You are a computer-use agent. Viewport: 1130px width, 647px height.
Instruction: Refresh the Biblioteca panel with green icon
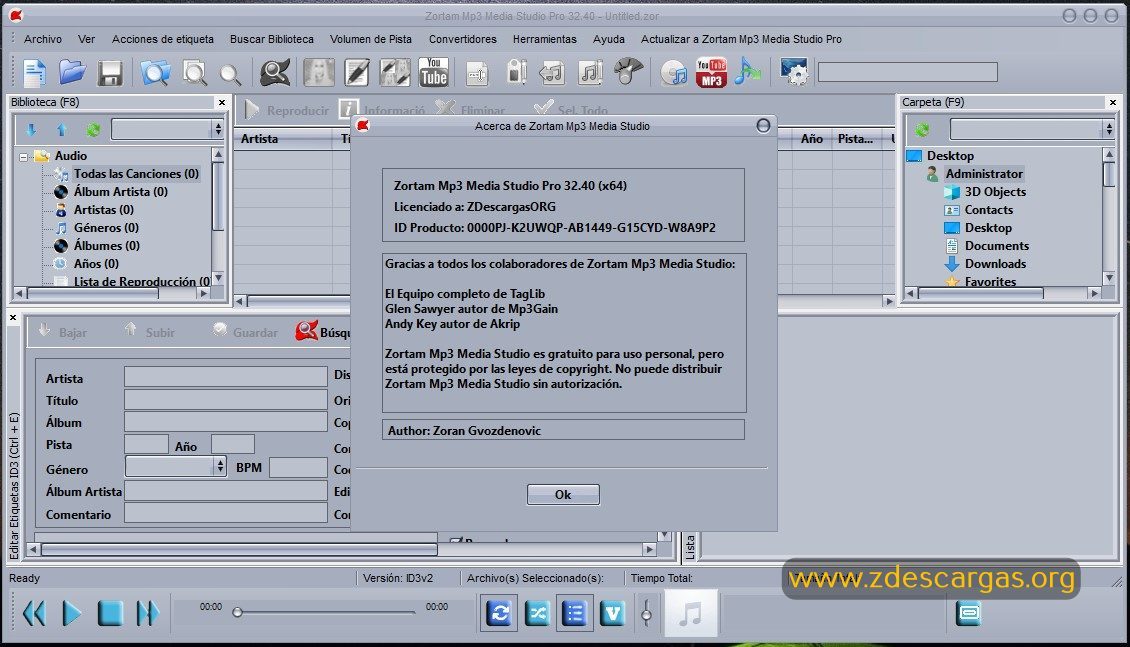pos(93,130)
